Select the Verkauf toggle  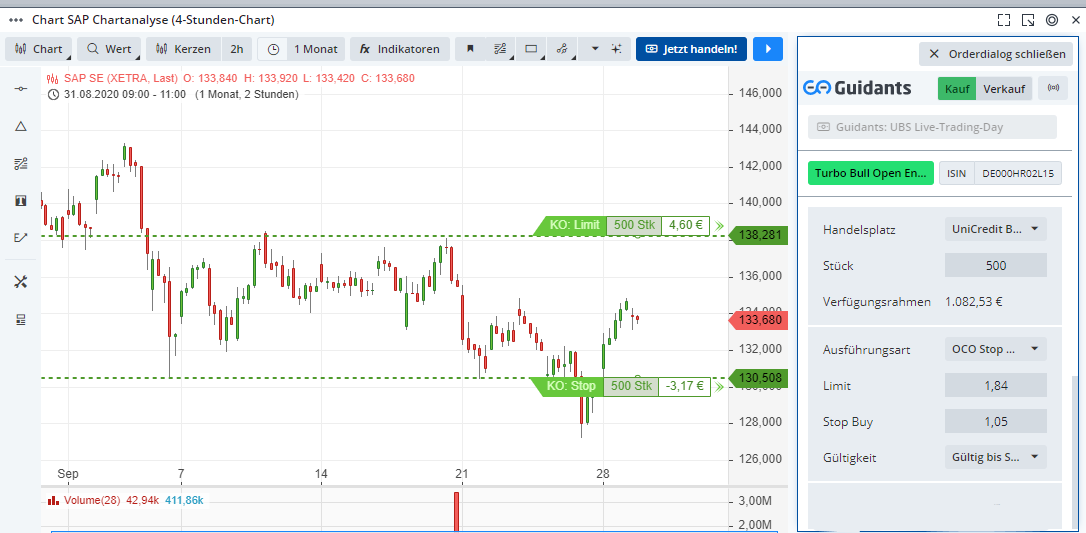coord(1004,89)
